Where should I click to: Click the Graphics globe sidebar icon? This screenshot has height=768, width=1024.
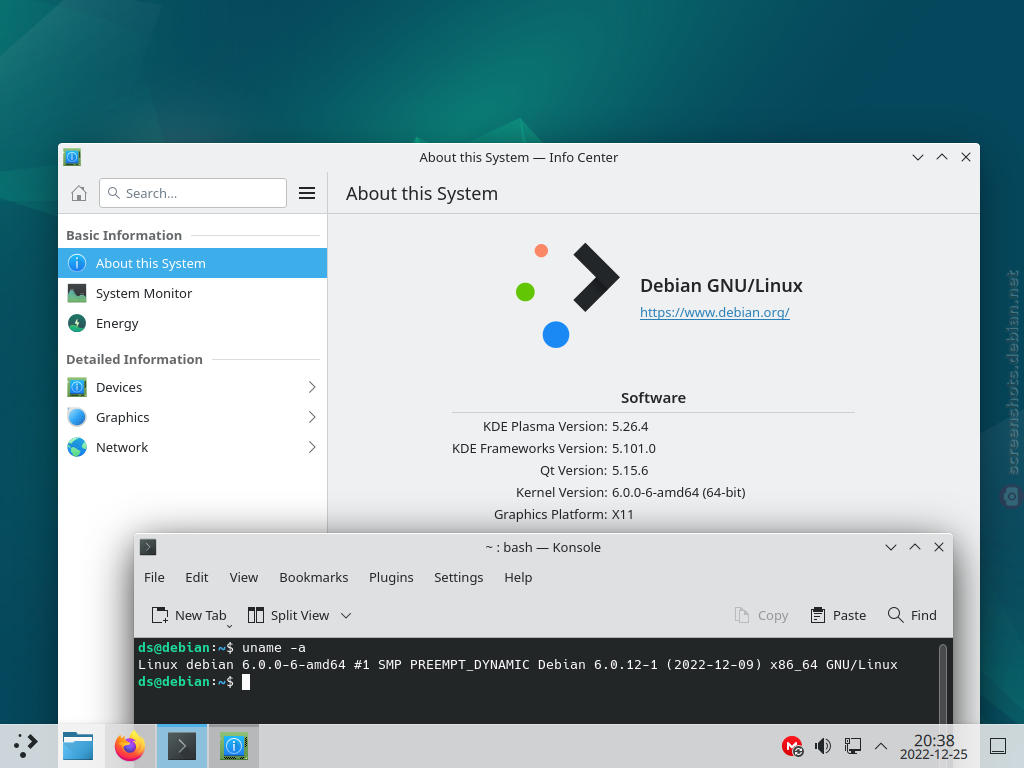pyautogui.click(x=77, y=417)
